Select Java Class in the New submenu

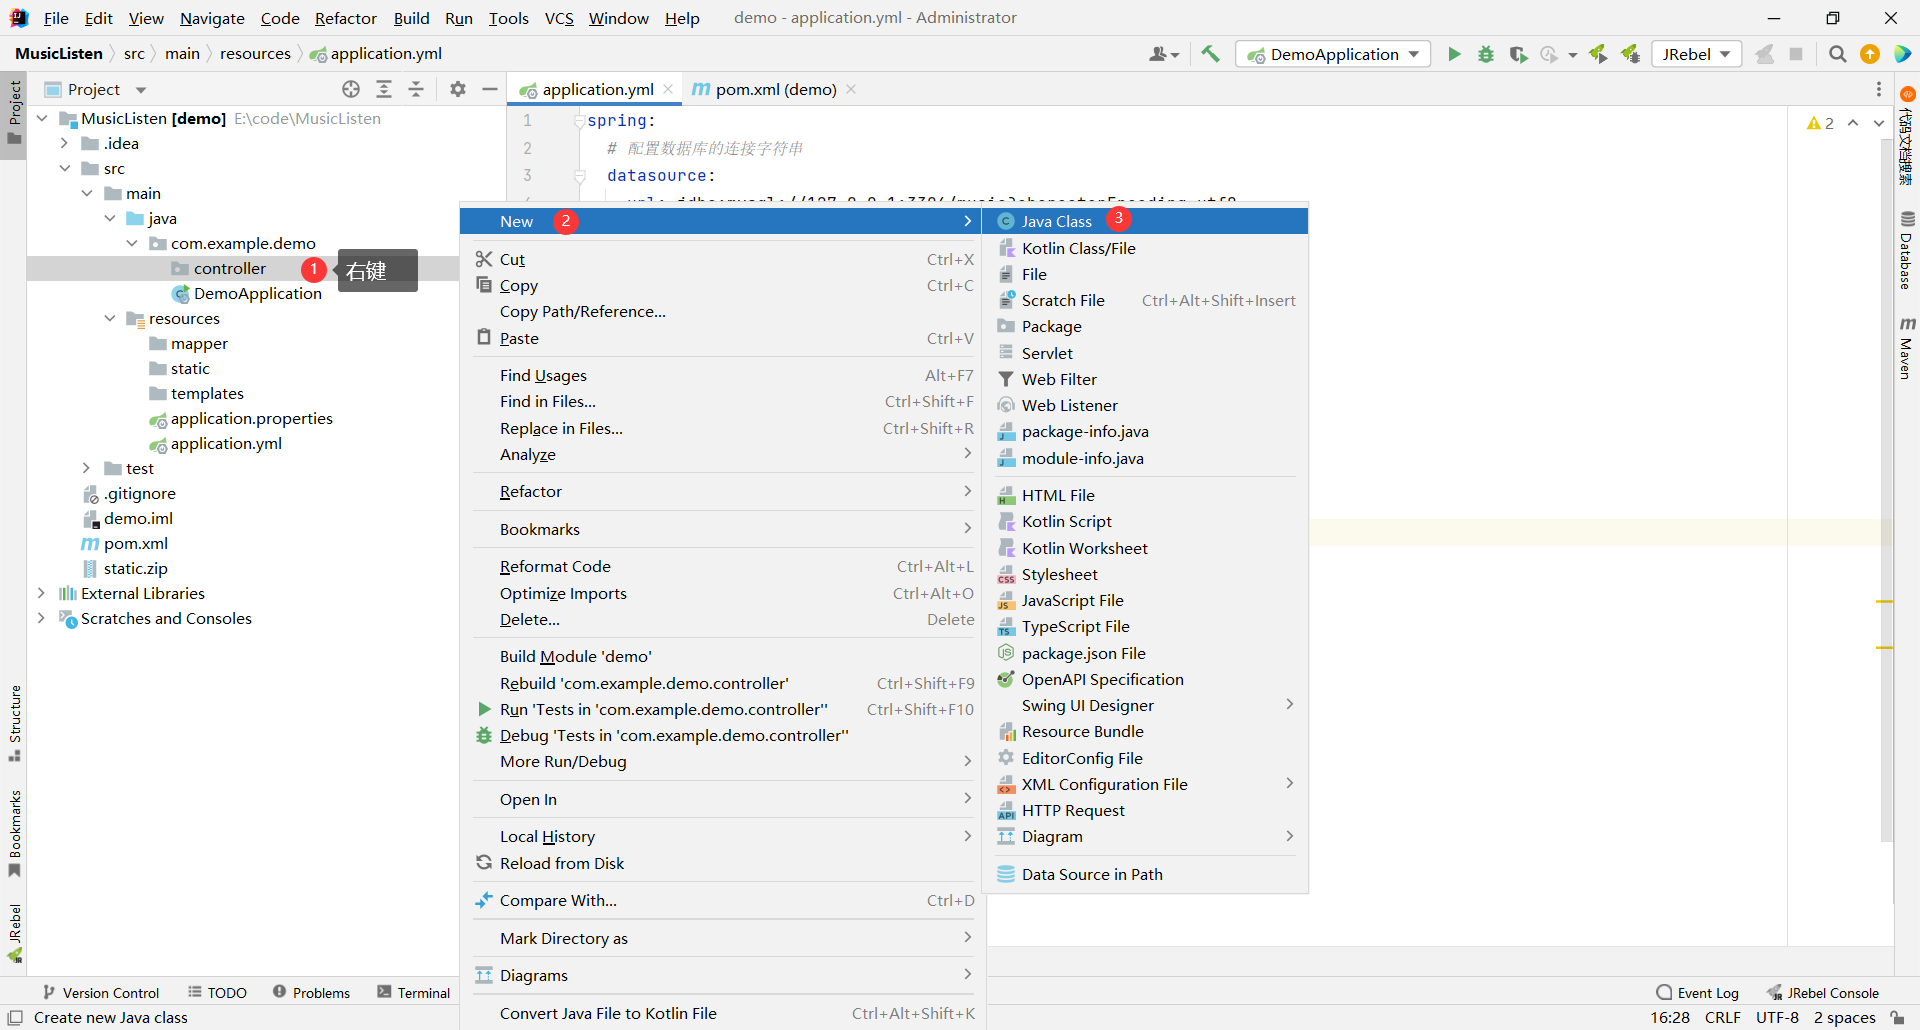tap(1145, 221)
